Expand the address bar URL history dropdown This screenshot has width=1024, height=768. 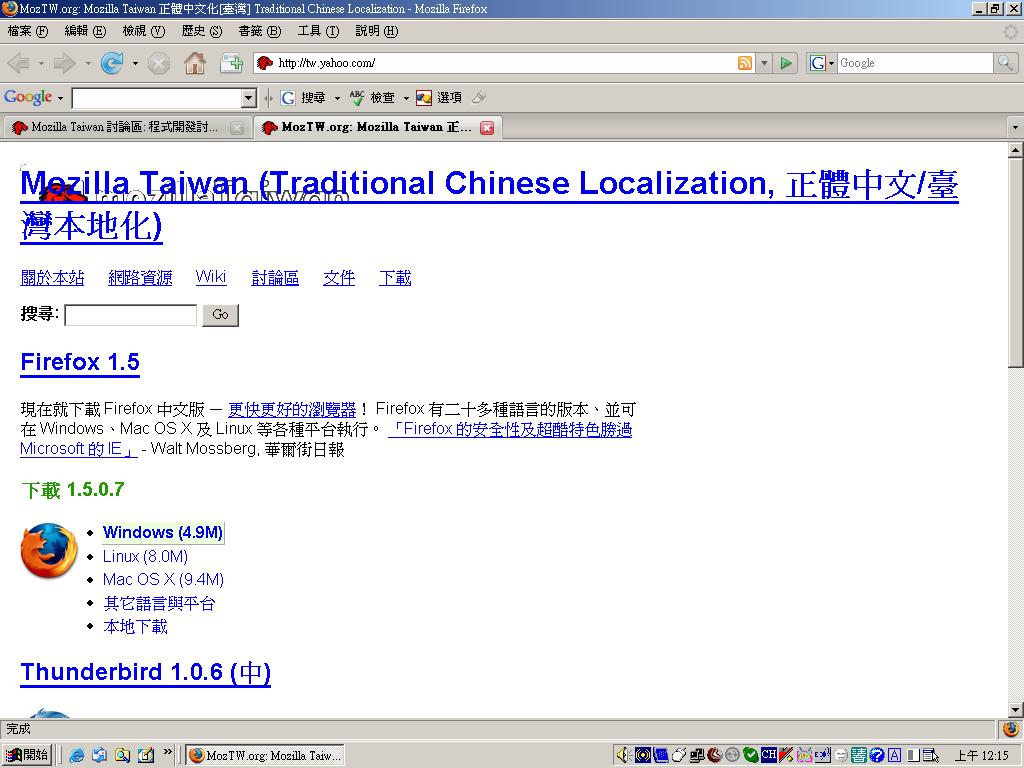764,63
